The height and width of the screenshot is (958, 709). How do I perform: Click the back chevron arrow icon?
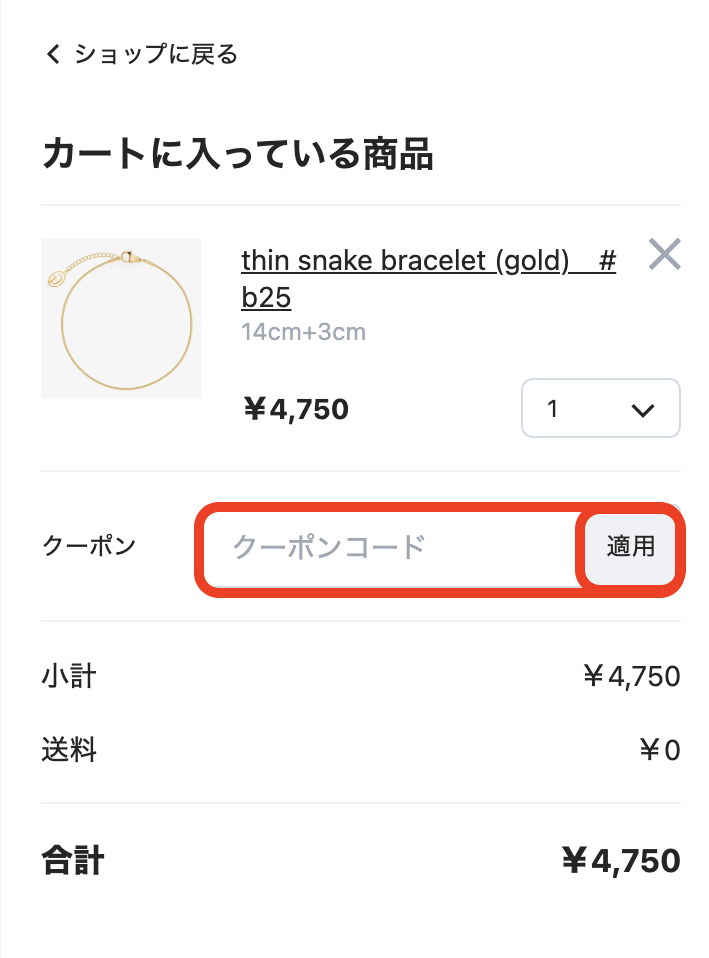coord(53,54)
